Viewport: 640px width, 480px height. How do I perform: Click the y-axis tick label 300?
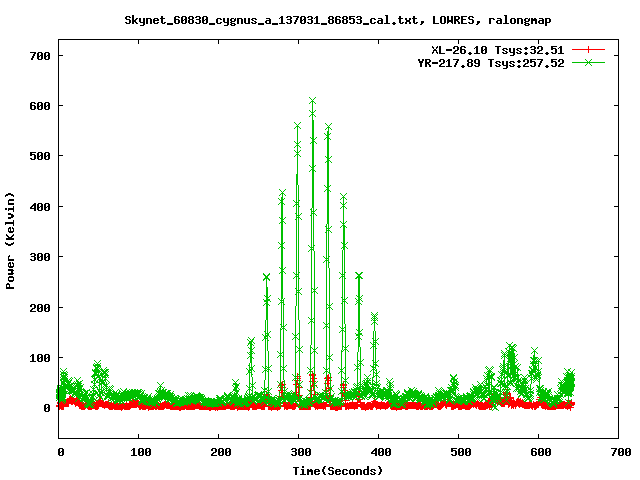40,257
